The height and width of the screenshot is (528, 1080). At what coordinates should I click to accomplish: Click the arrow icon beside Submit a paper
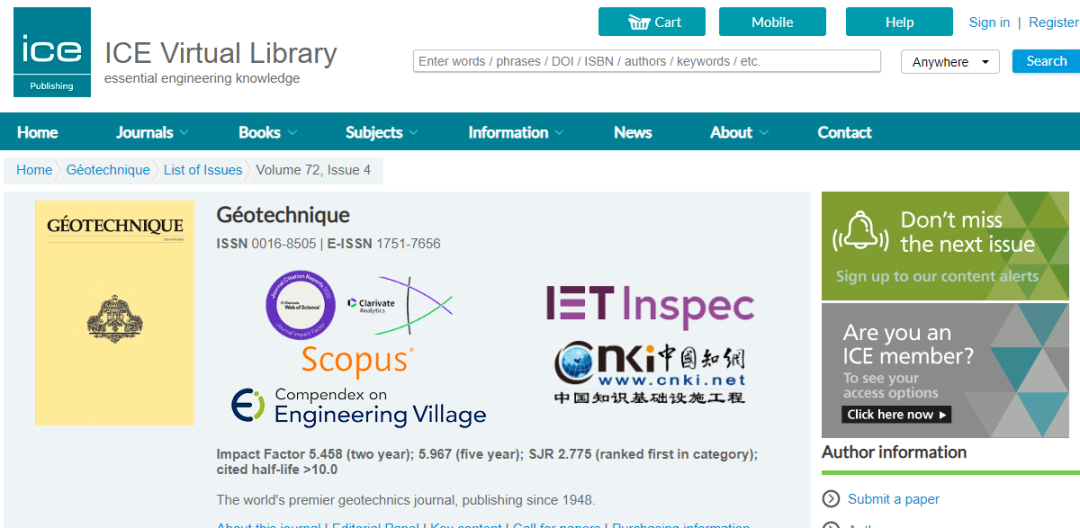pyautogui.click(x=831, y=499)
